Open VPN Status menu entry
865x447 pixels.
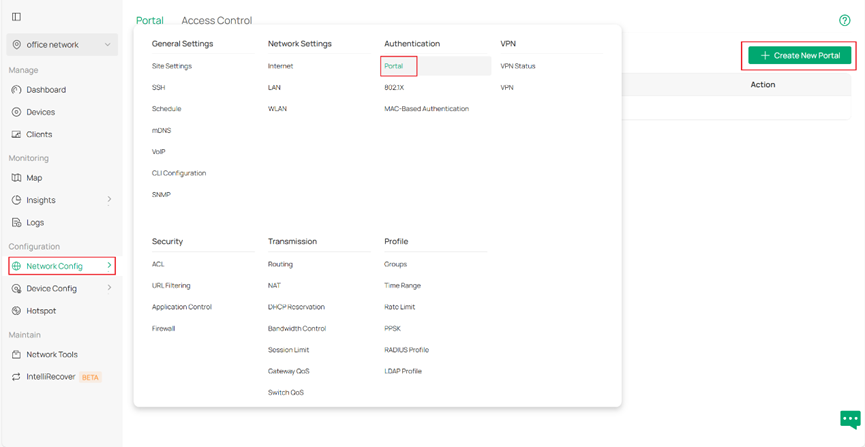[x=518, y=66]
